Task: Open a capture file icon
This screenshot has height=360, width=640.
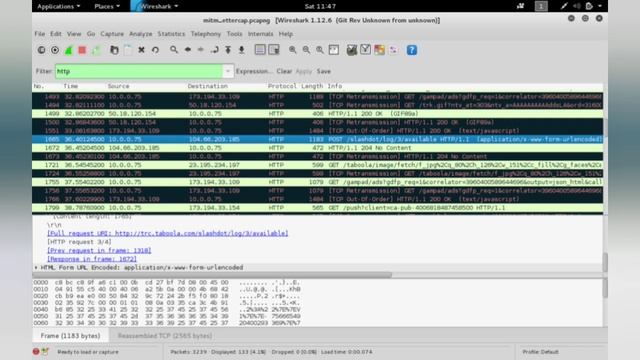Action: (114, 50)
